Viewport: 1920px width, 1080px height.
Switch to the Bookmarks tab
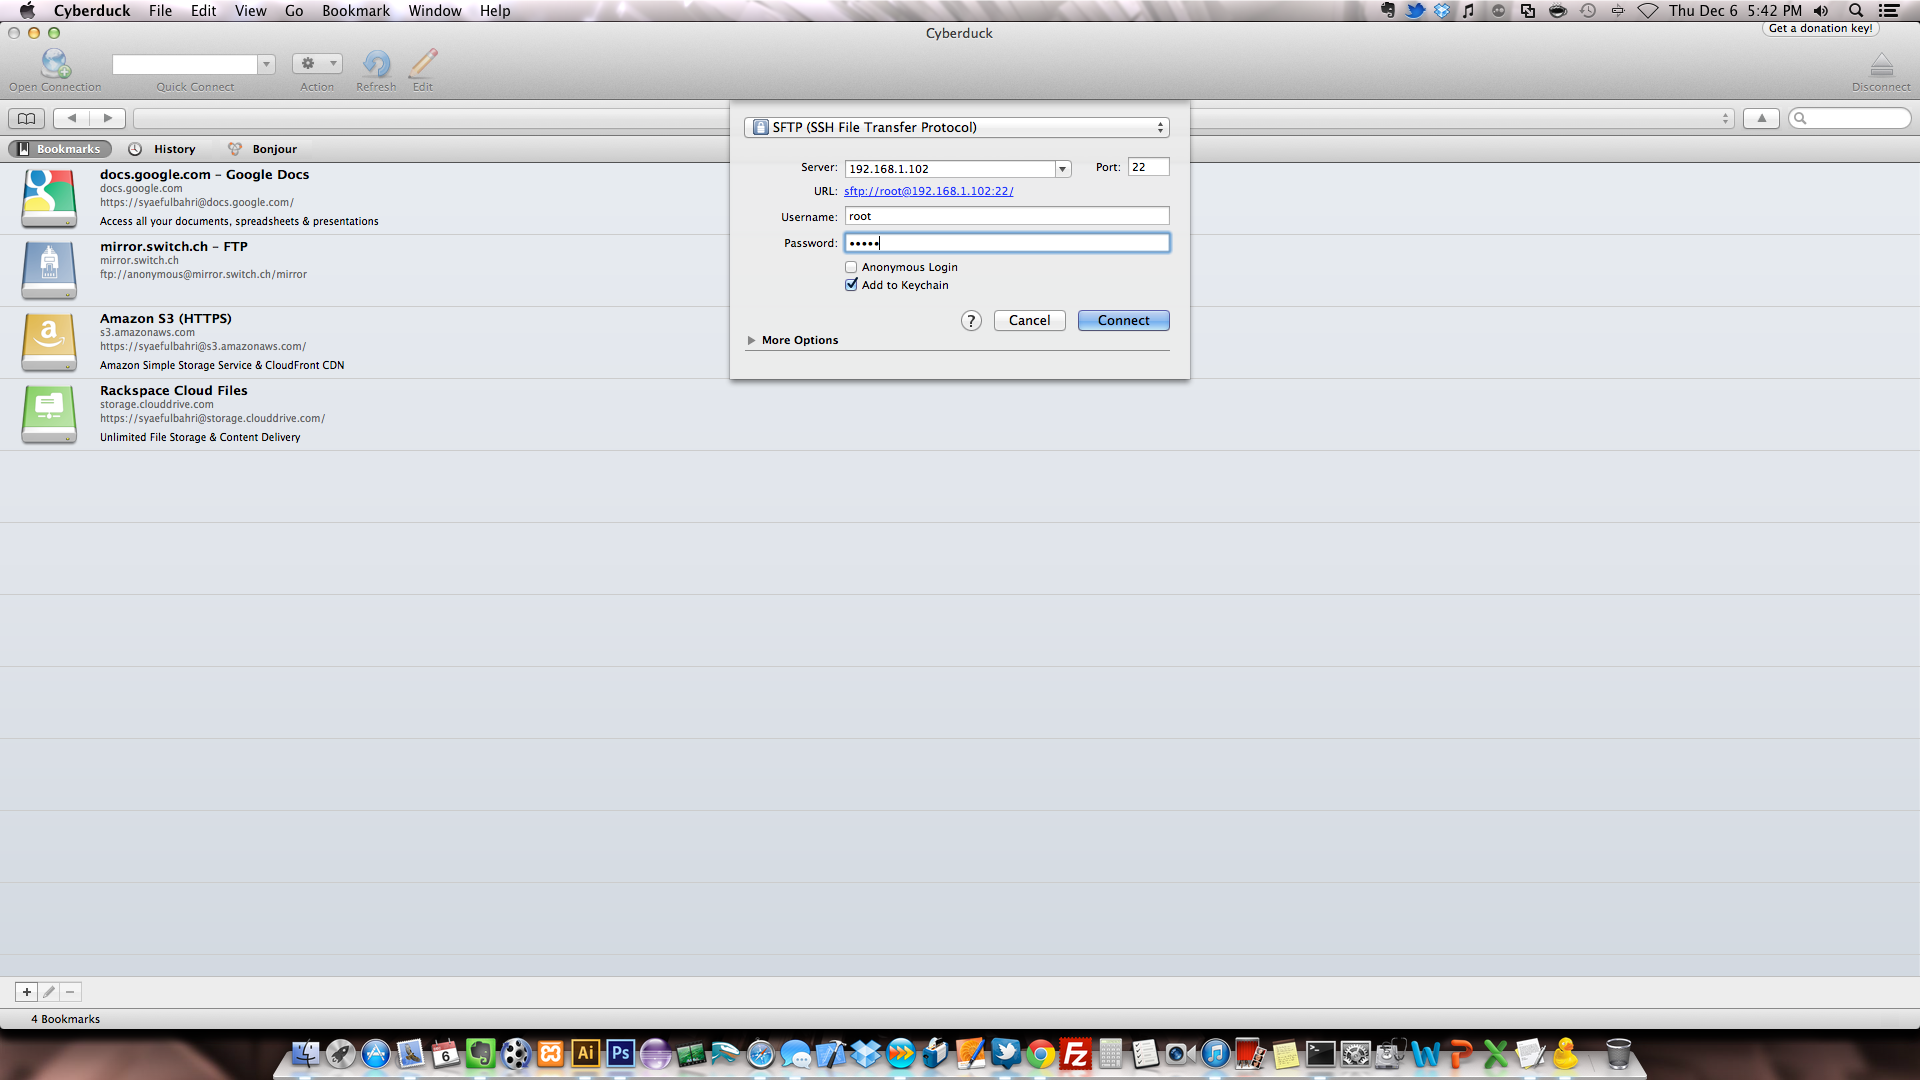tap(59, 149)
